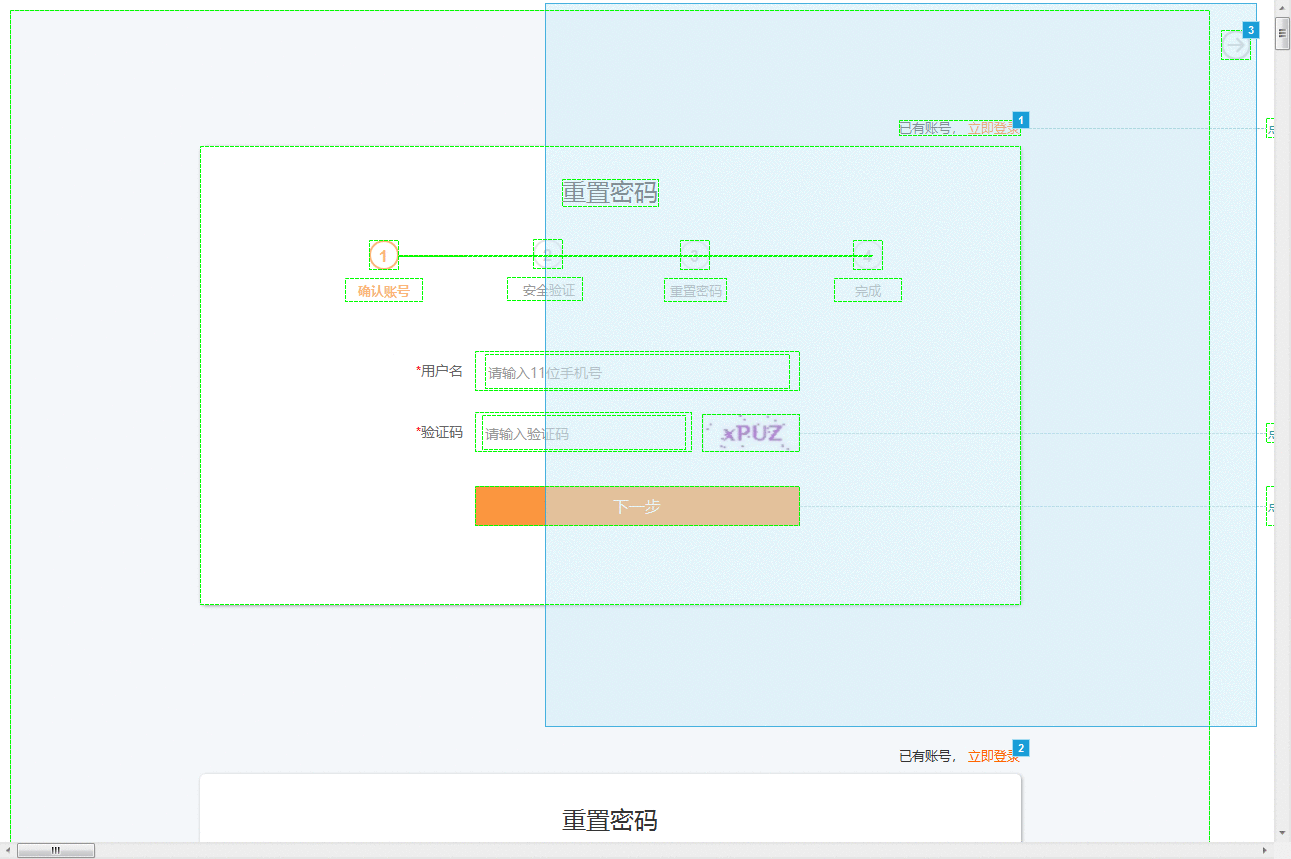
Task: Click the horizontal scrollbar right arrow
Action: coord(1265,850)
